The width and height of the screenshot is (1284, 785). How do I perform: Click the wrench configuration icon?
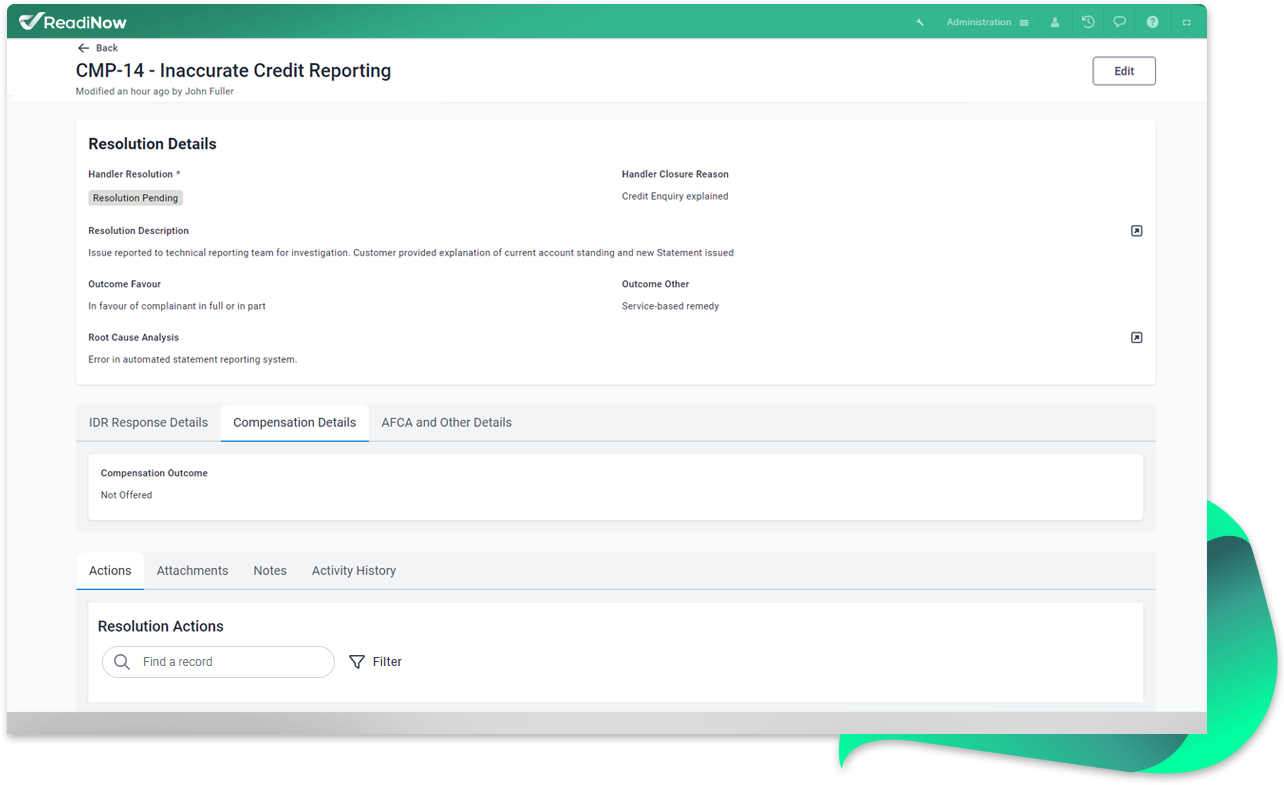[x=920, y=22]
